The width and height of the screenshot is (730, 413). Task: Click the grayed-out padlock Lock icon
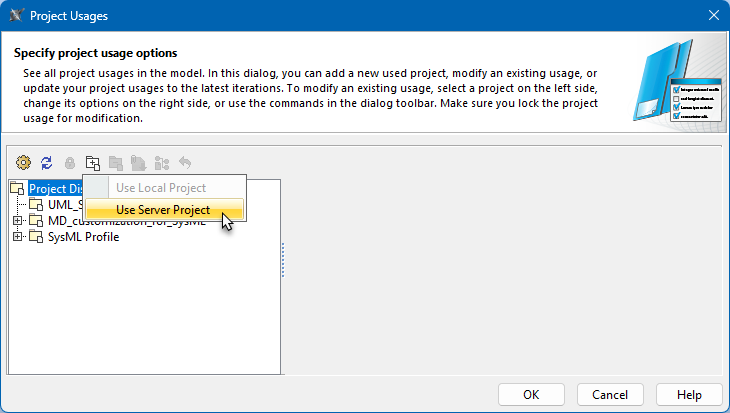69,162
